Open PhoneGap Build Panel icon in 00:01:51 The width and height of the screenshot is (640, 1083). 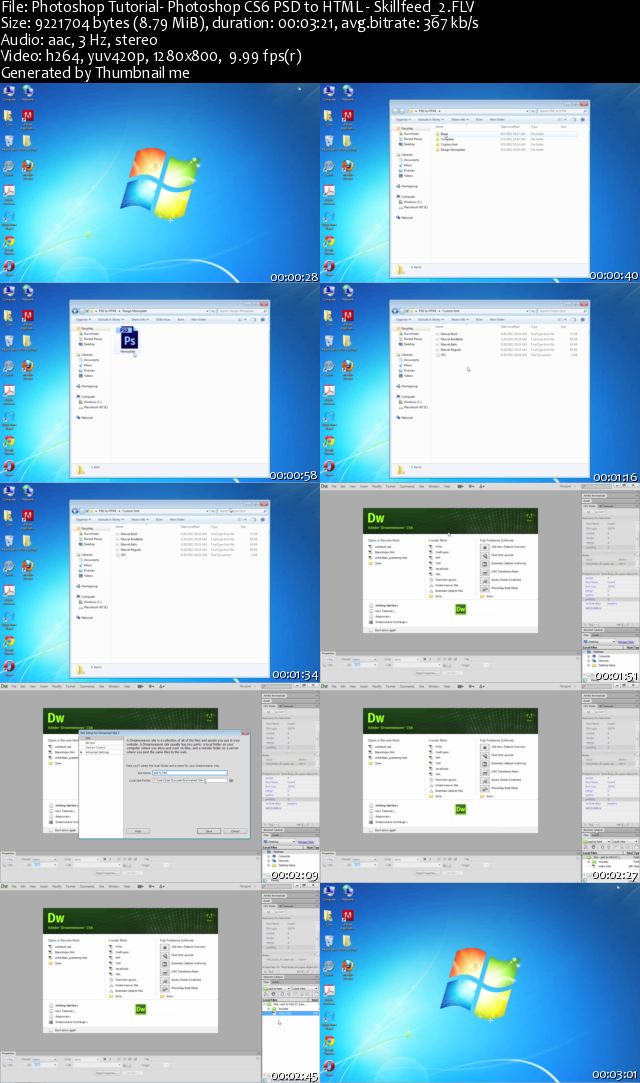(x=485, y=588)
